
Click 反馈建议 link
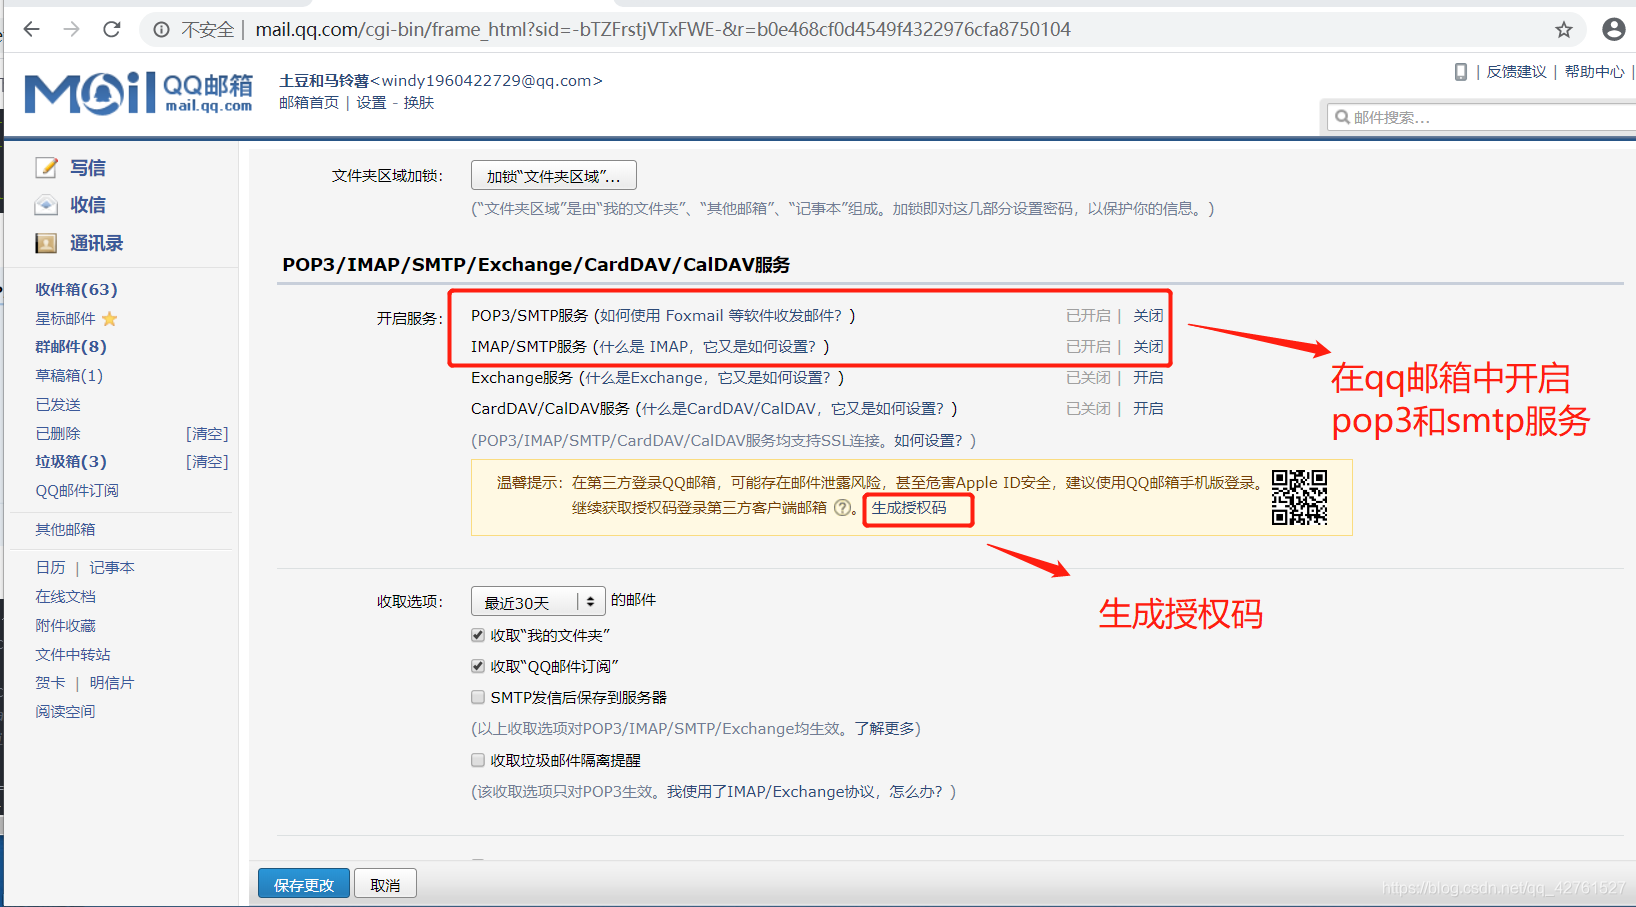pyautogui.click(x=1516, y=72)
